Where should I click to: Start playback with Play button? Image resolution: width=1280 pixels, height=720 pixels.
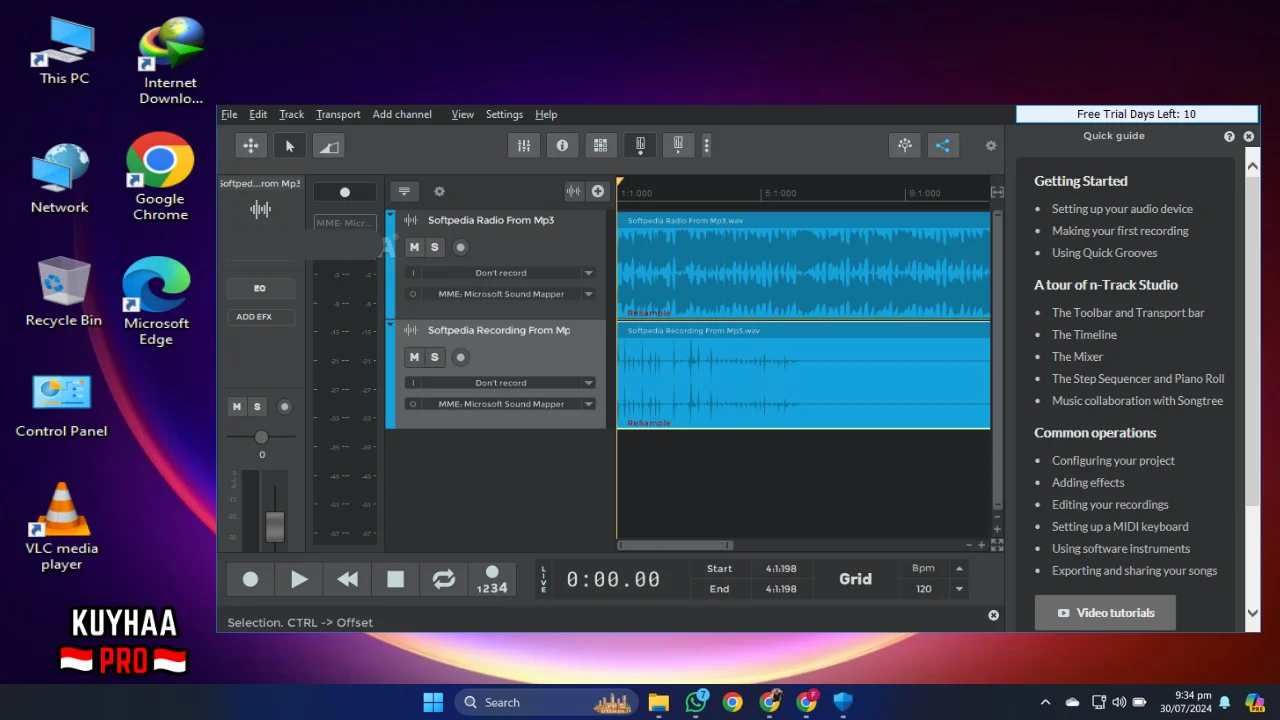tap(299, 579)
